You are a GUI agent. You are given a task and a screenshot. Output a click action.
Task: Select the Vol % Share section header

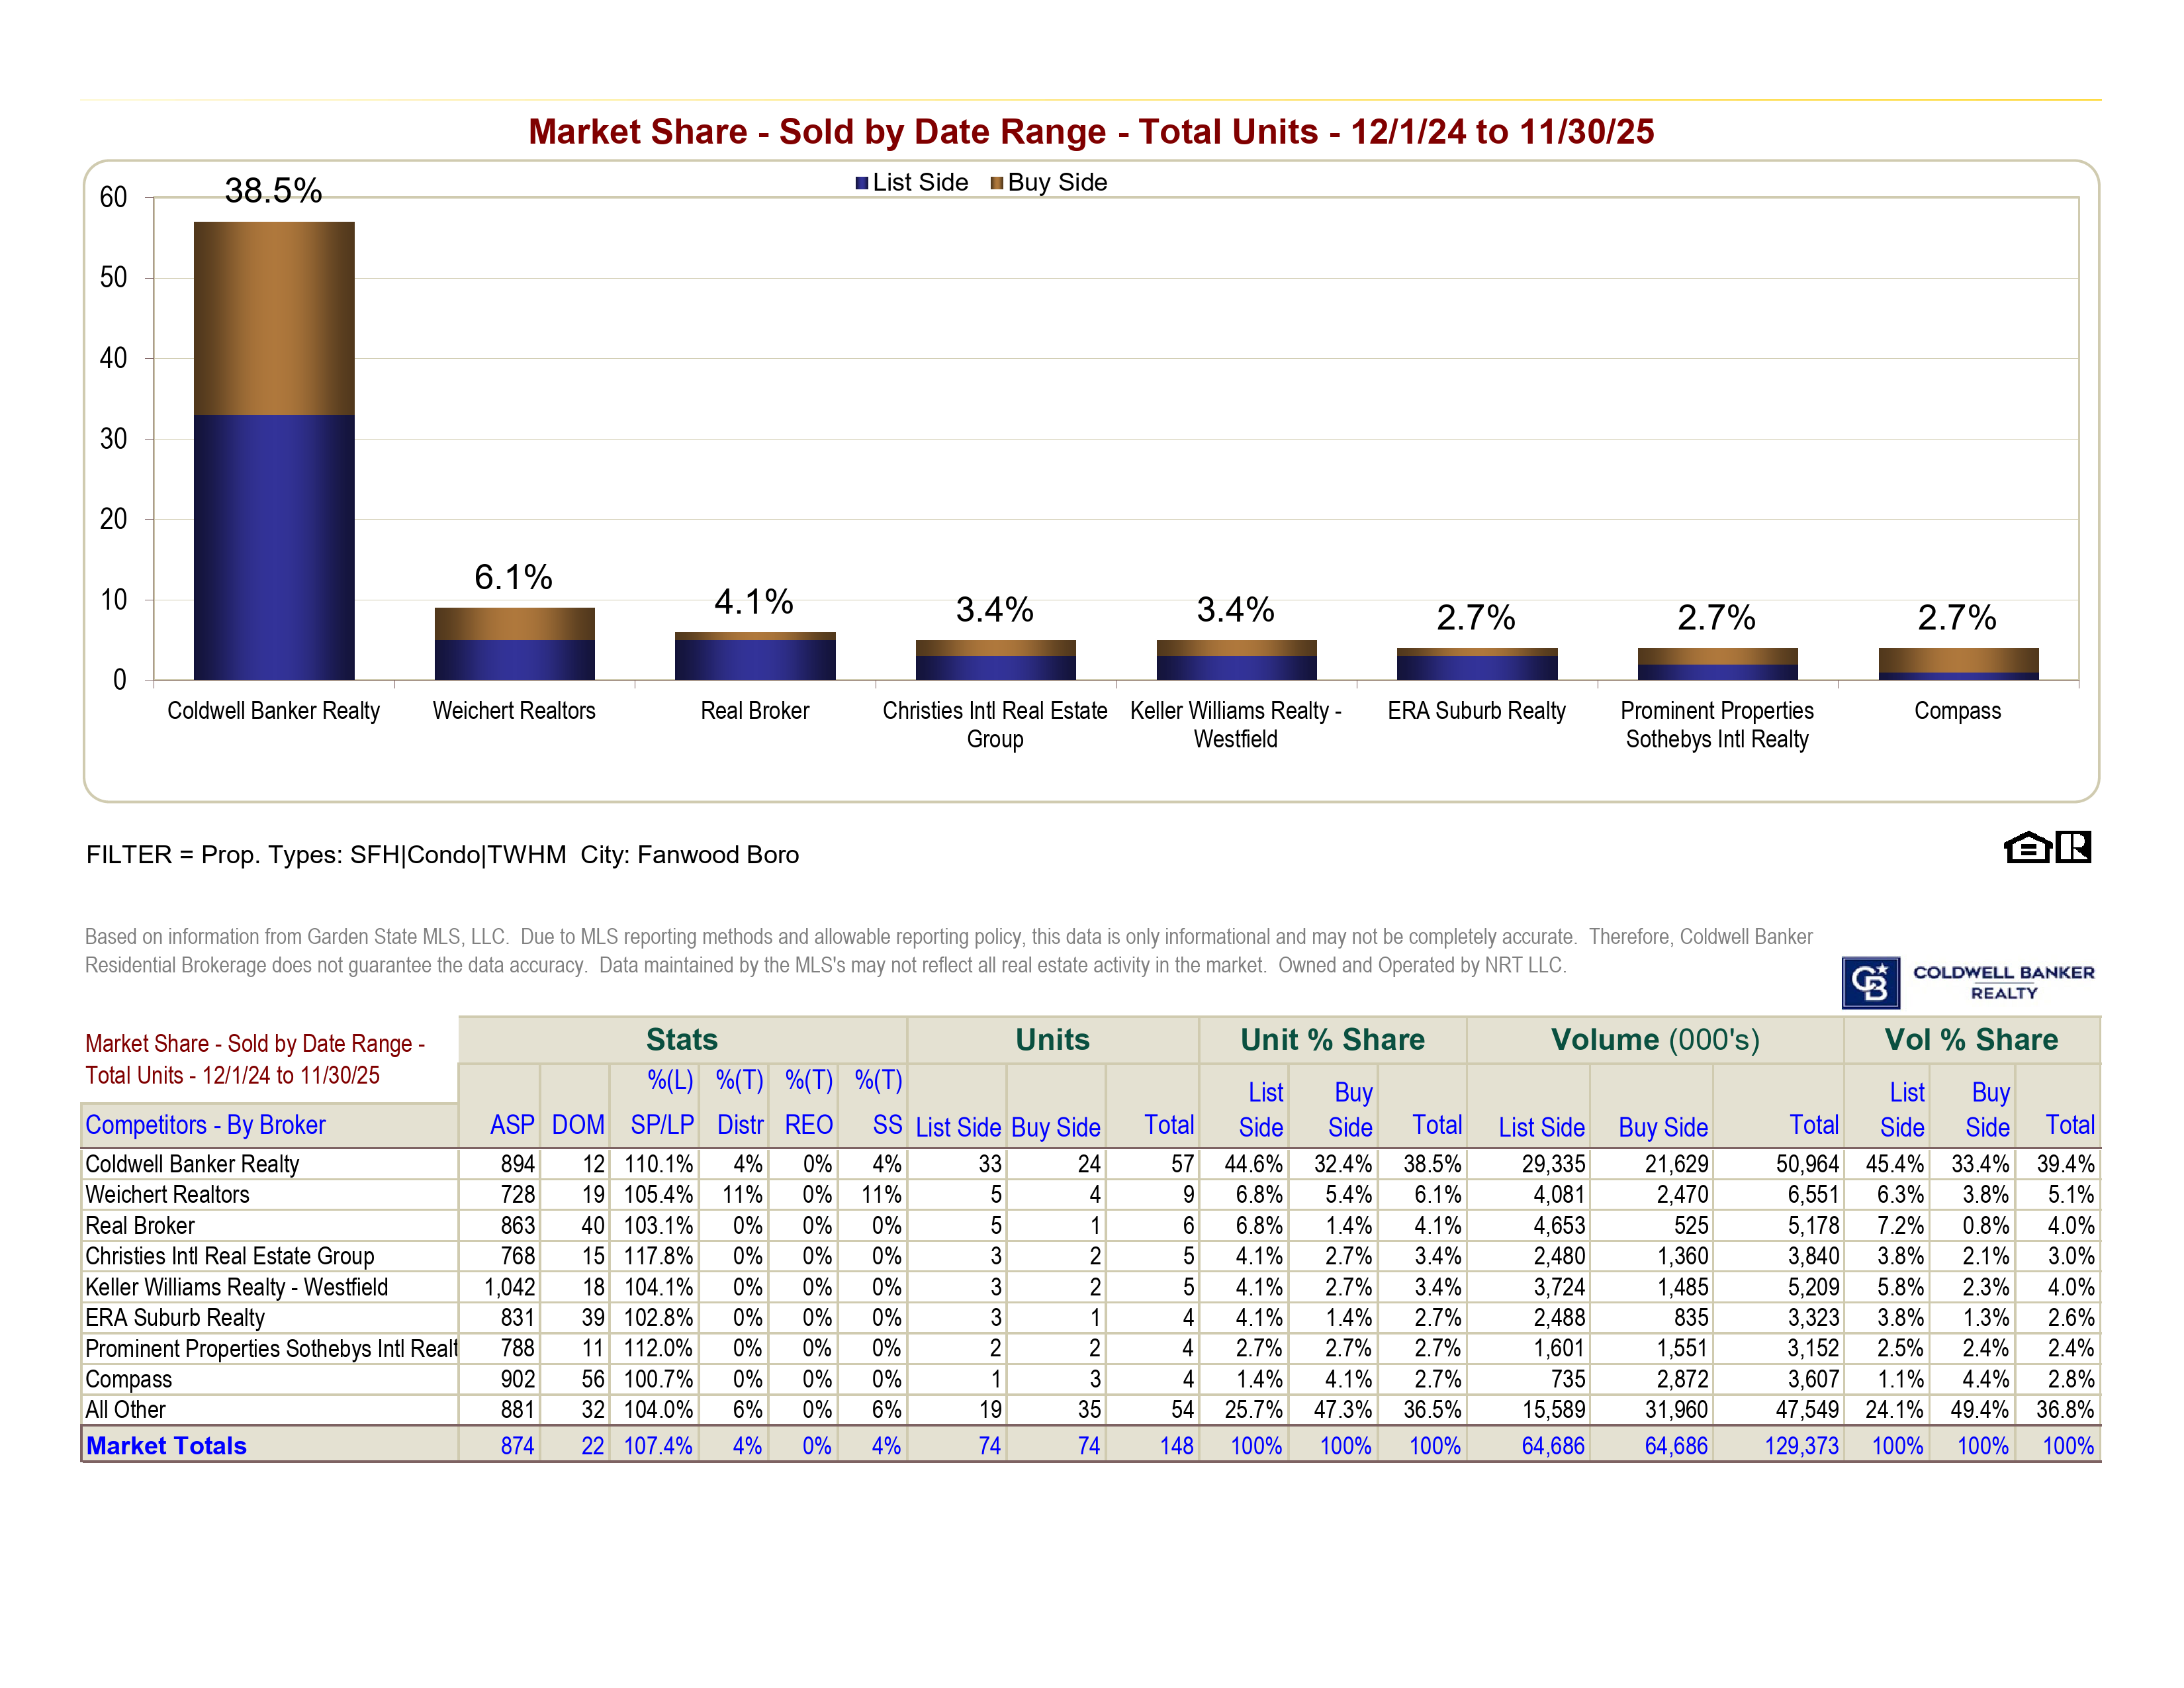(1970, 1040)
